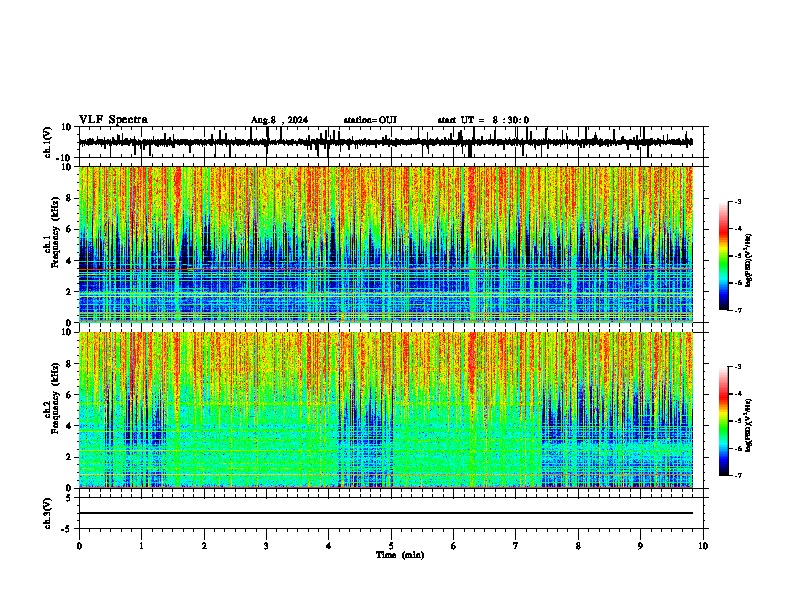Click the "8" kHz tick on ch.1 frequency axis

(69, 198)
